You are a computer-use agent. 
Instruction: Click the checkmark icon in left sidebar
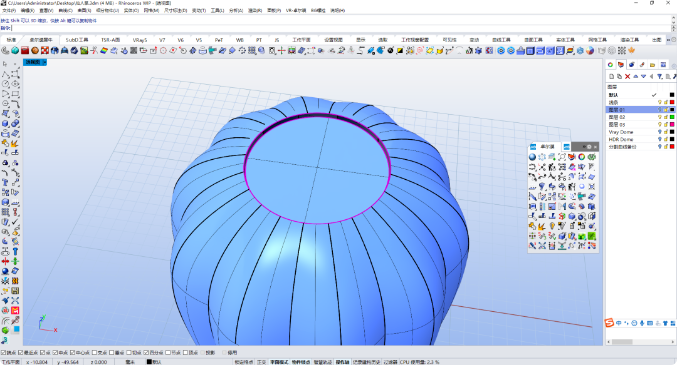click(15, 222)
